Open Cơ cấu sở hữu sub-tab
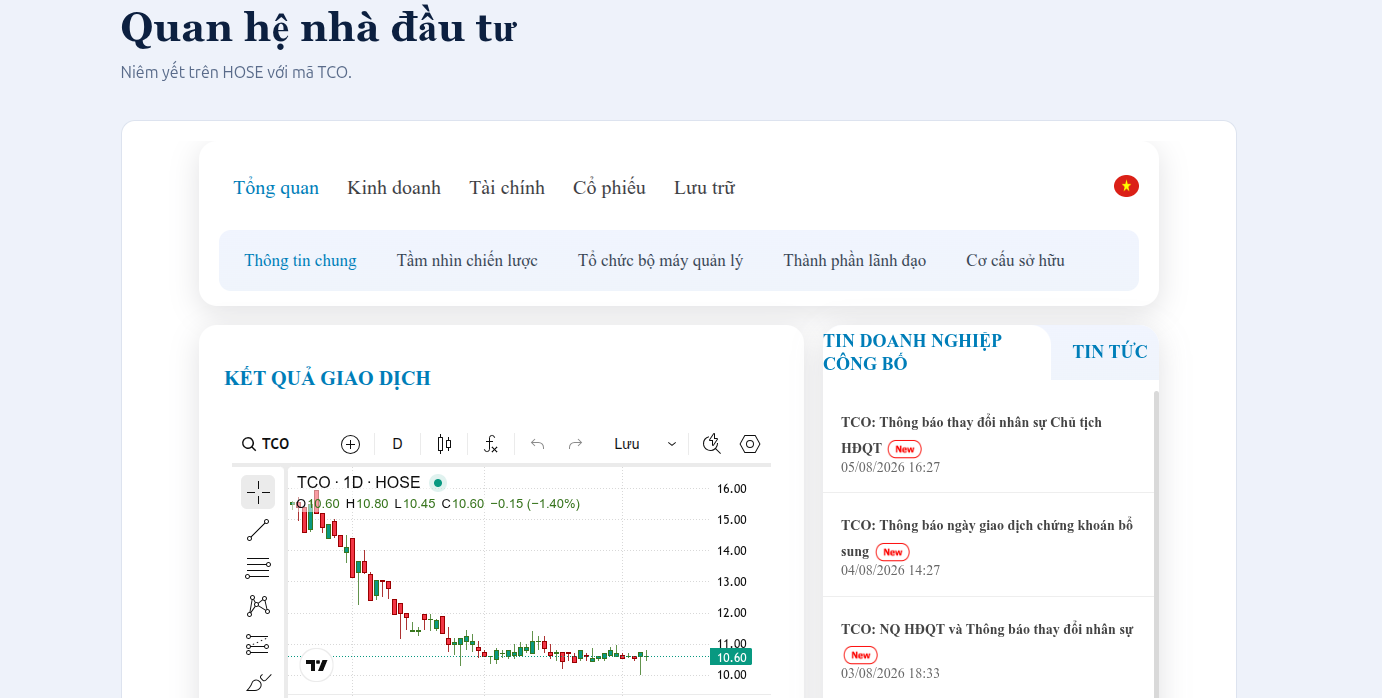The image size is (1382, 698). (x=1015, y=261)
